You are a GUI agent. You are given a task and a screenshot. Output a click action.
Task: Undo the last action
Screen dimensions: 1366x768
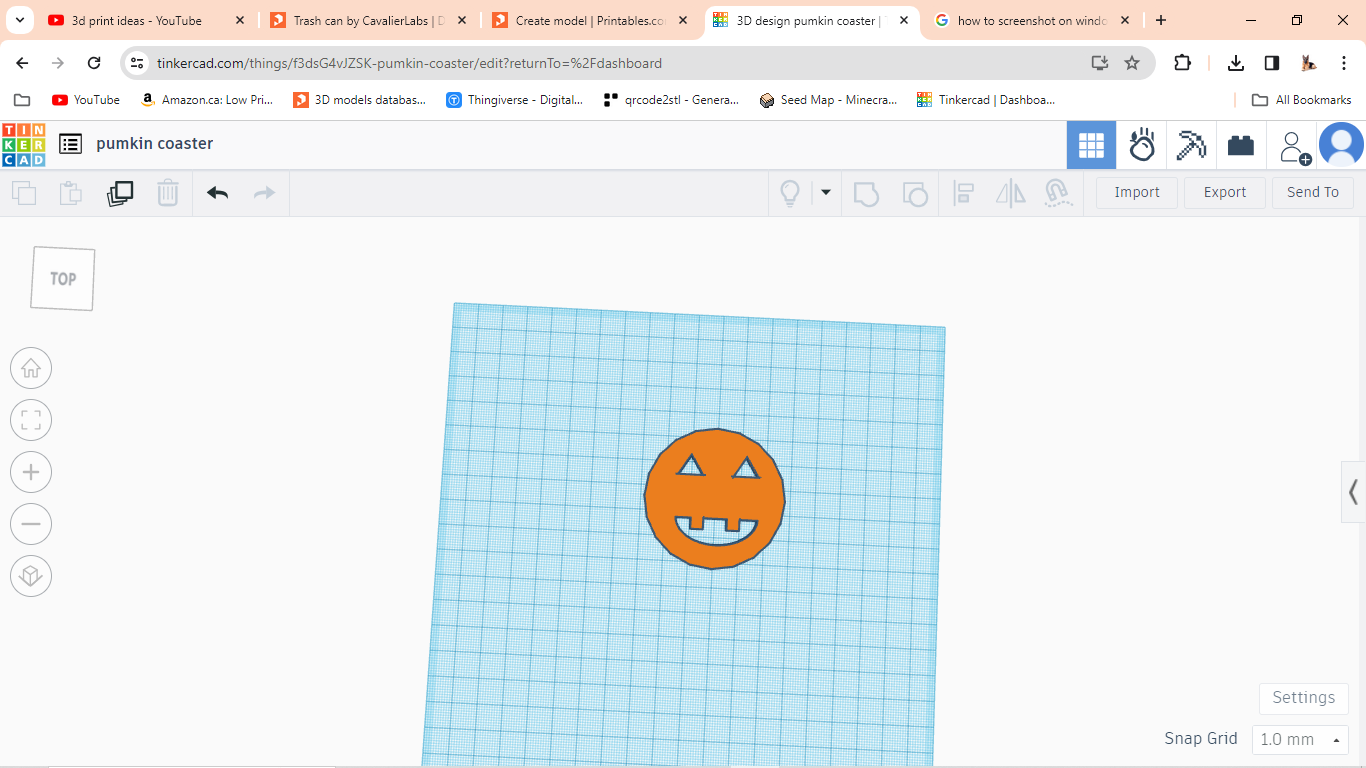[x=218, y=193]
